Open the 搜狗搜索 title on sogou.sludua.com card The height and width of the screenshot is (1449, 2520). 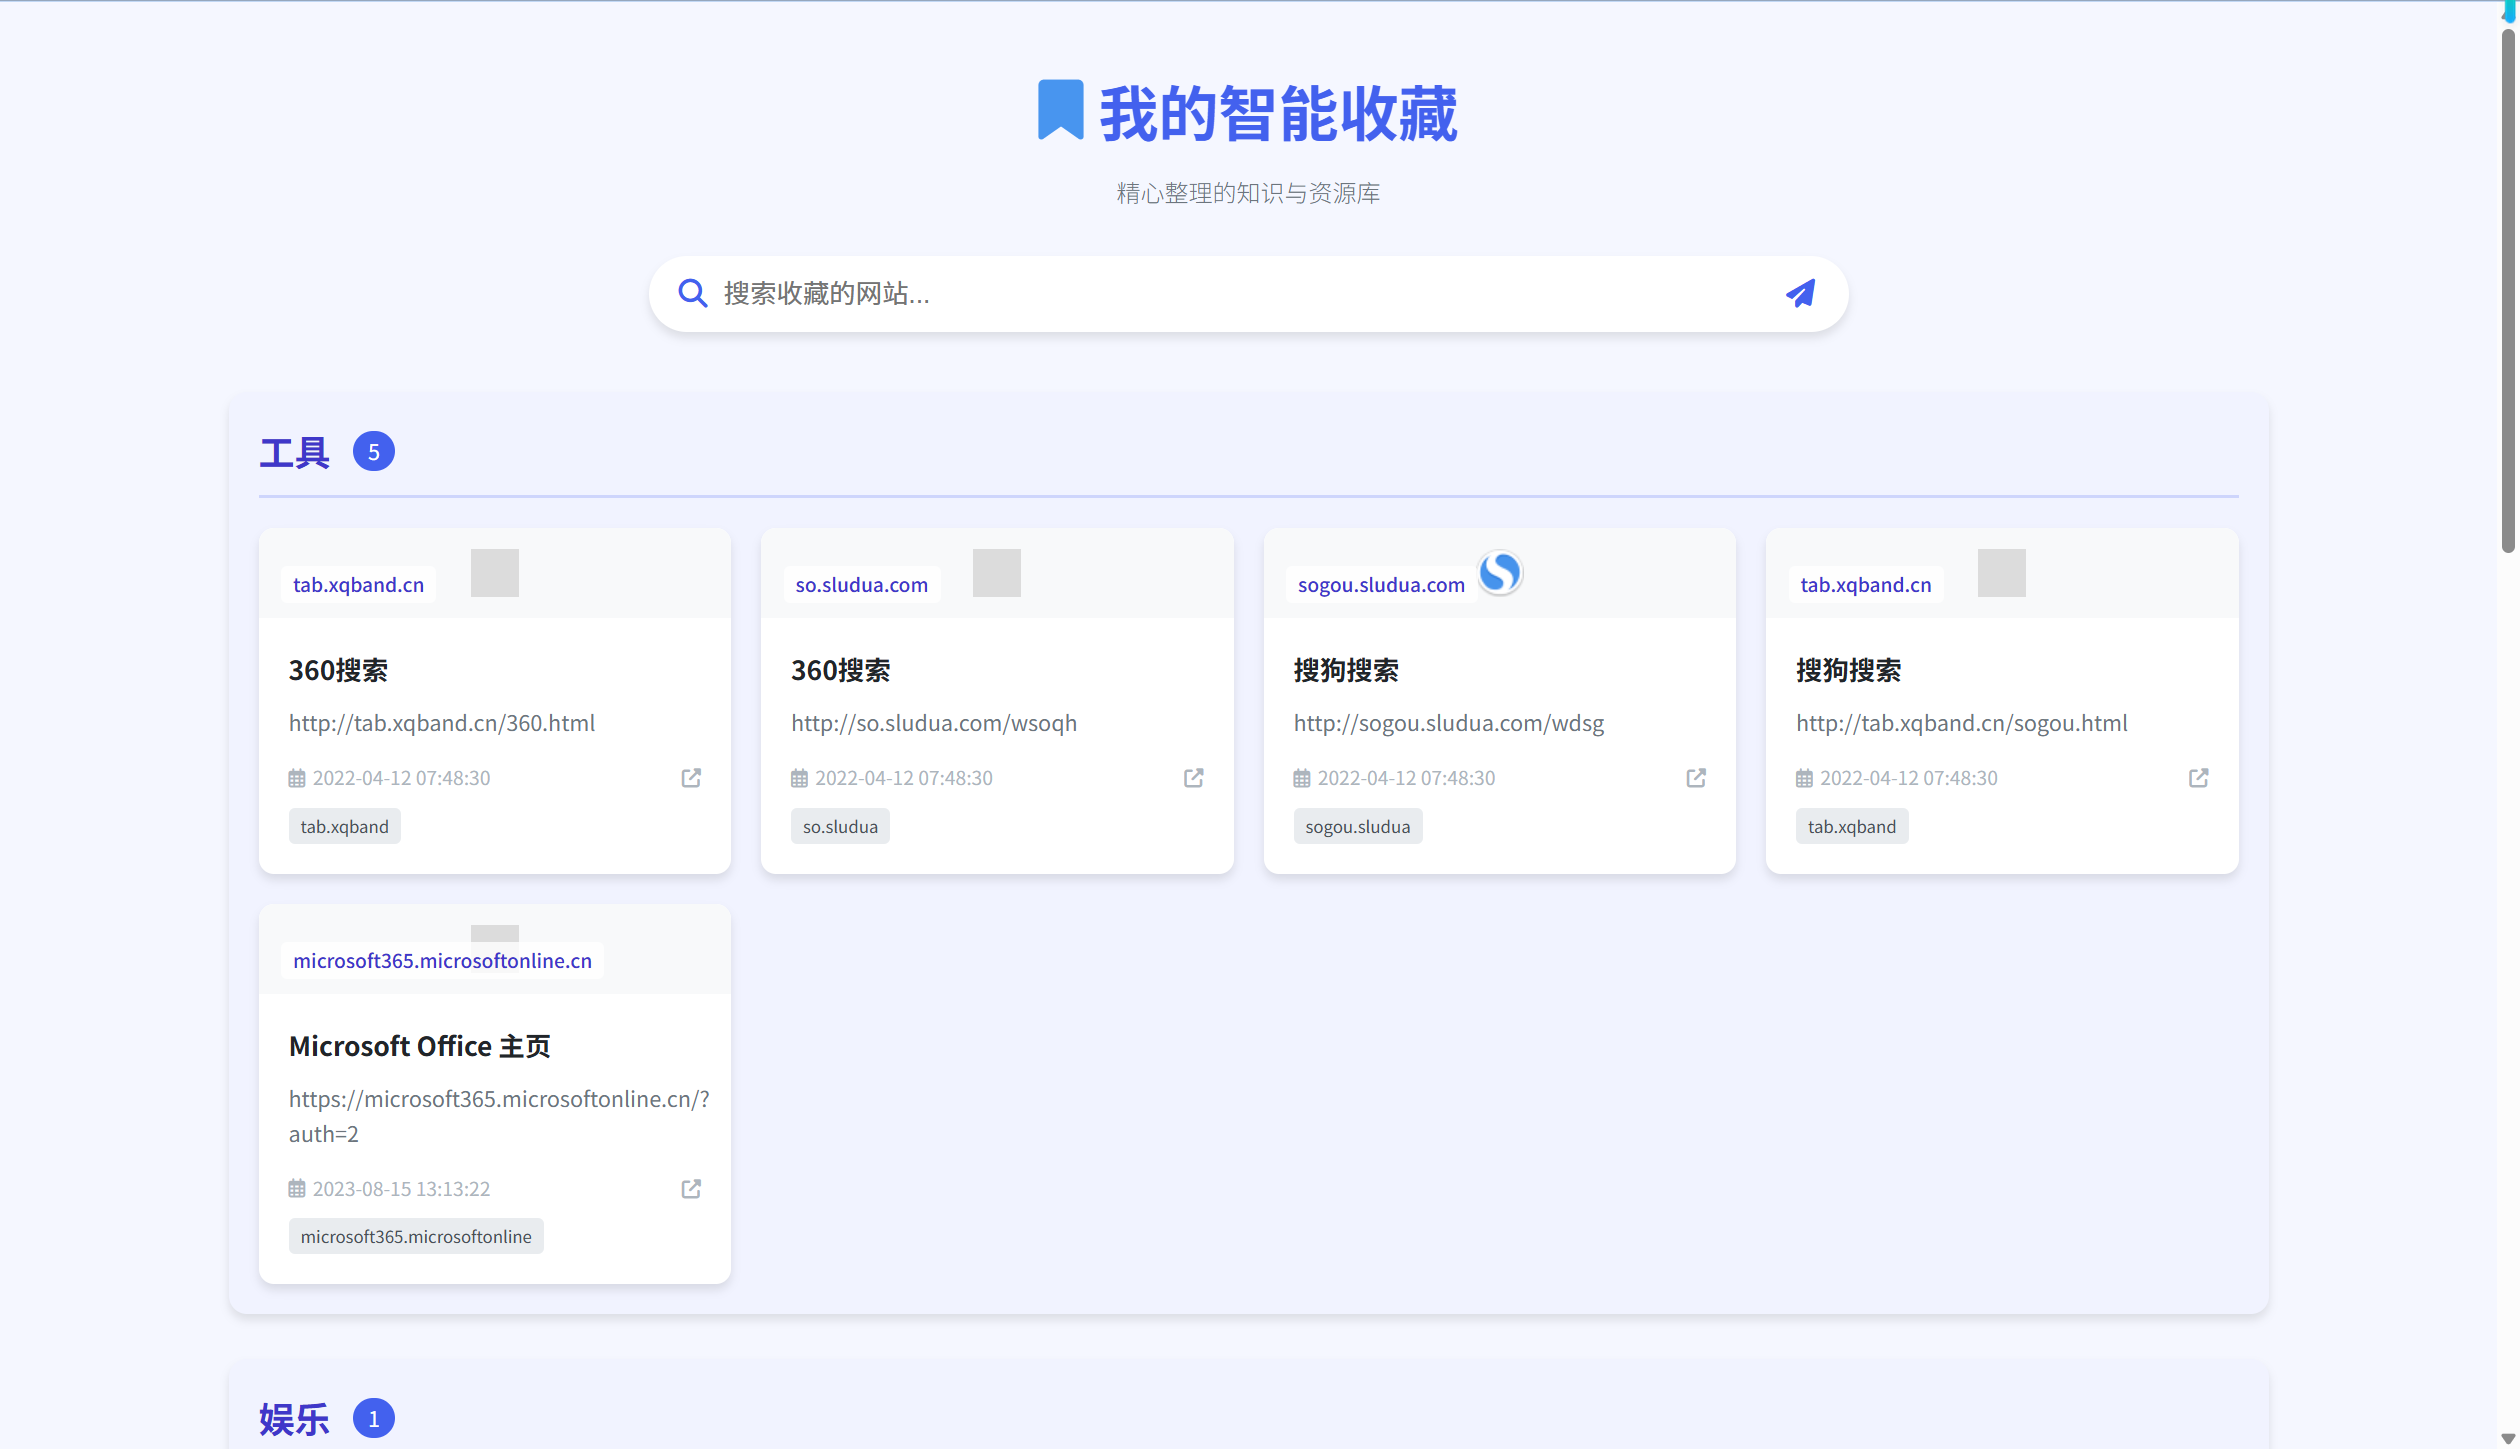(x=1346, y=670)
